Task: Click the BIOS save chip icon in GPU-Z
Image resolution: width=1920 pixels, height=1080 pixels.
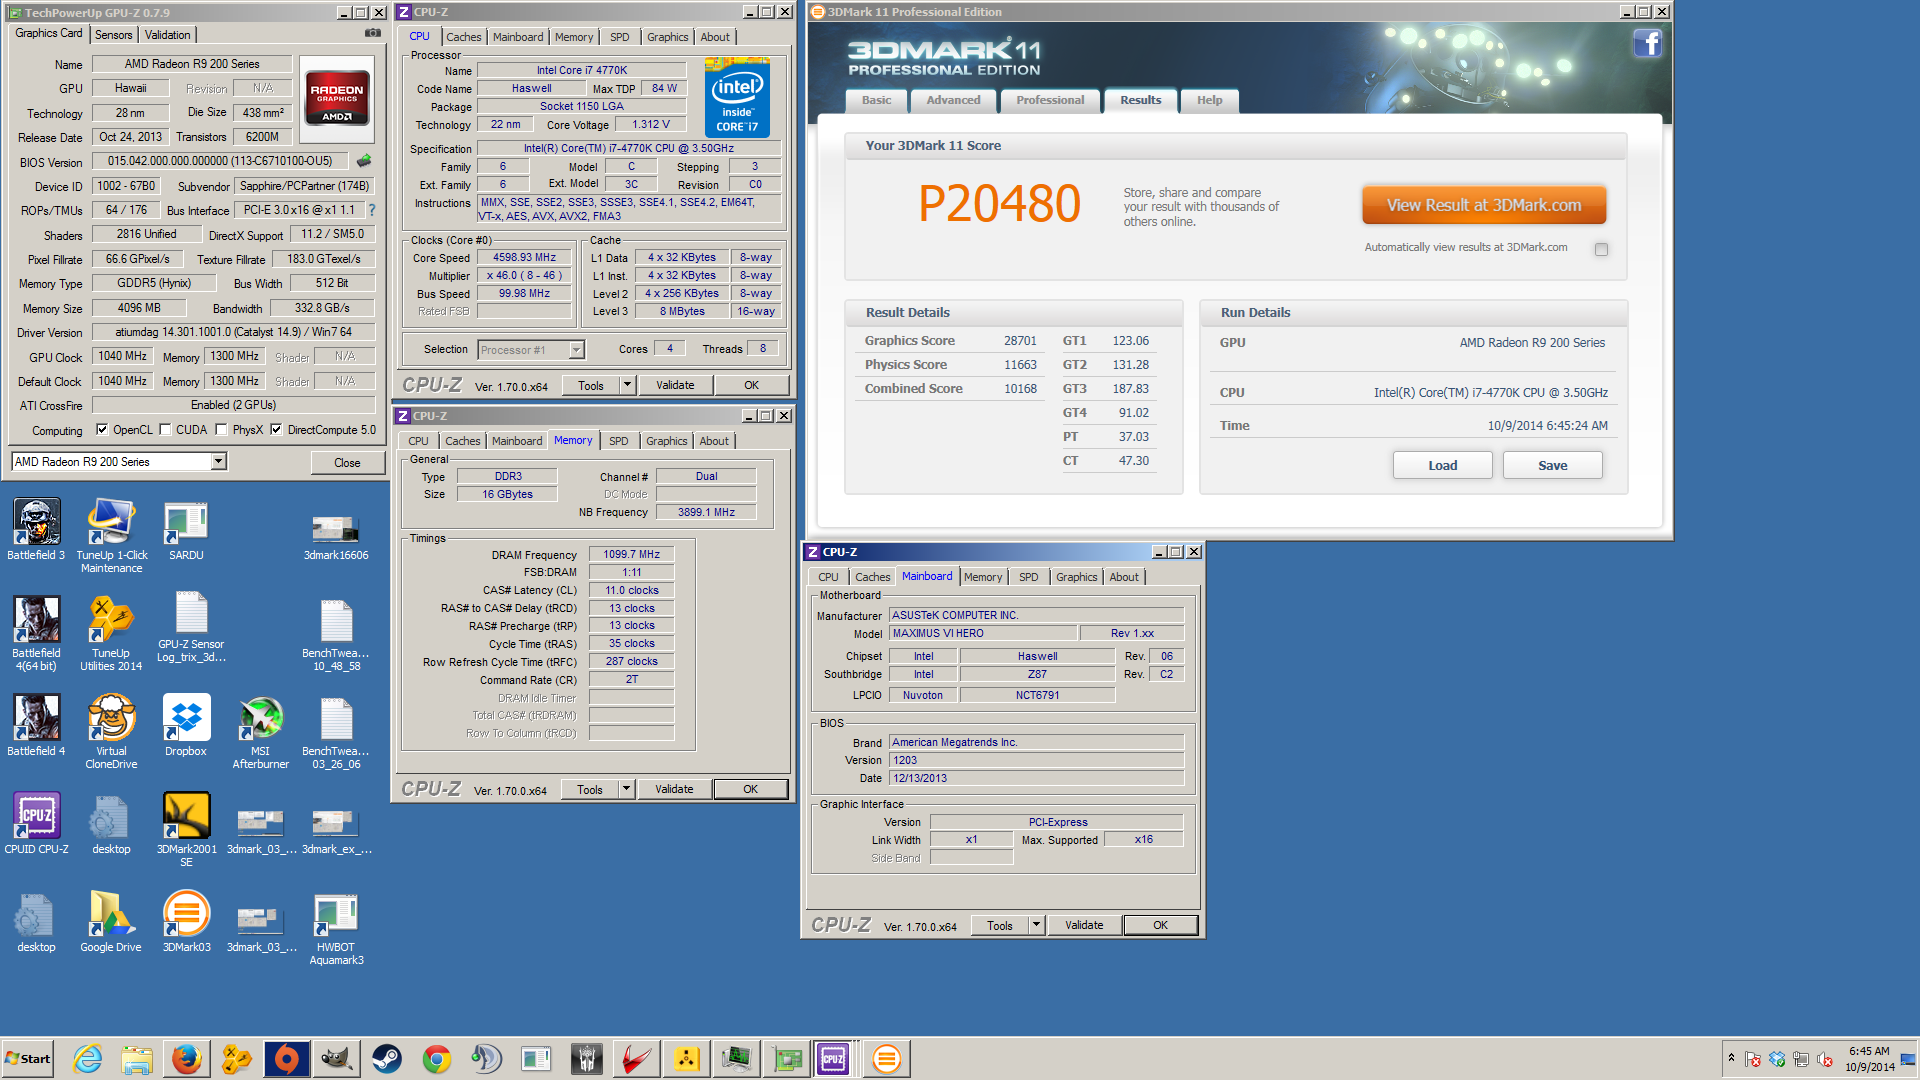Action: point(364,161)
